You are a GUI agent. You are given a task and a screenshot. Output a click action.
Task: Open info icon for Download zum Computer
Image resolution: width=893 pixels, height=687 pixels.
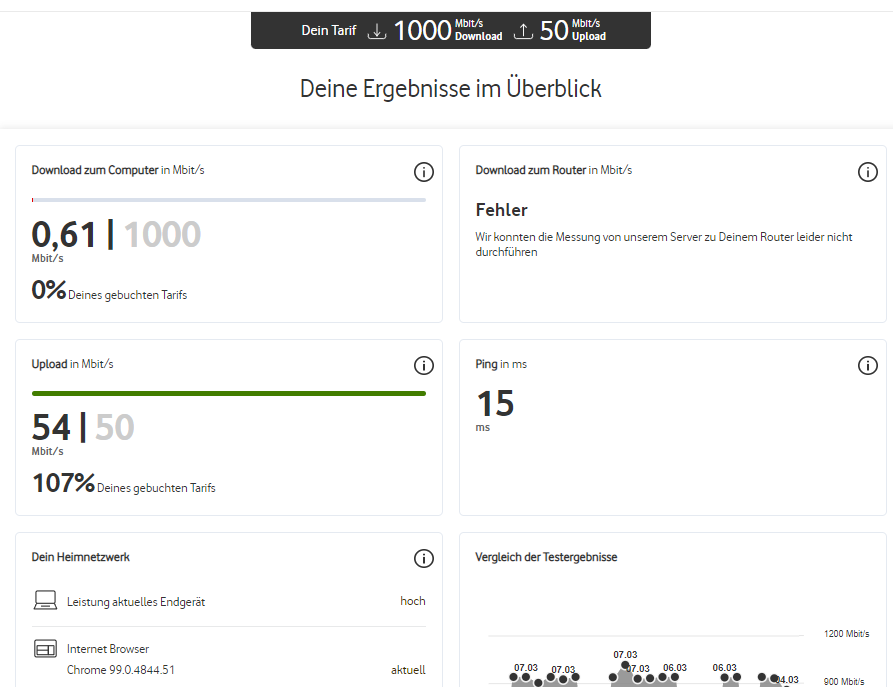pyautogui.click(x=423, y=171)
